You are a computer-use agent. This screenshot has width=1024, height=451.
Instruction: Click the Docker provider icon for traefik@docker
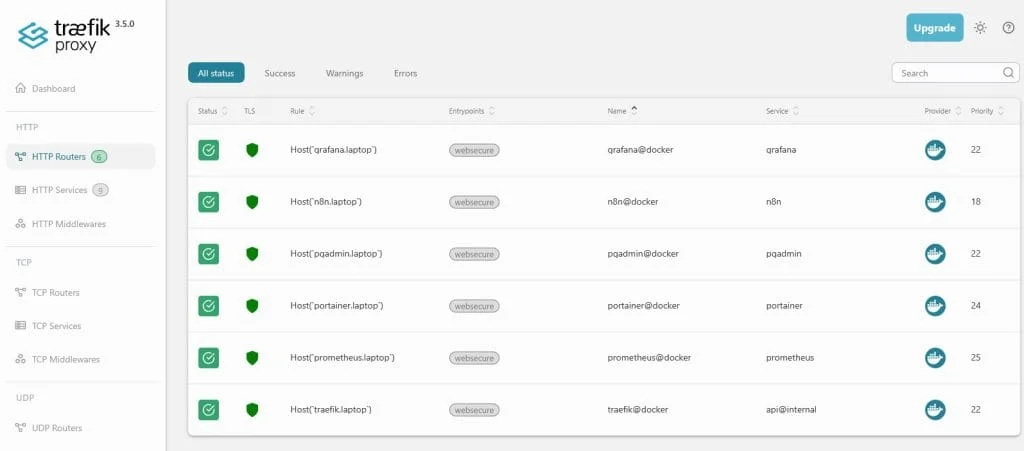[935, 409]
